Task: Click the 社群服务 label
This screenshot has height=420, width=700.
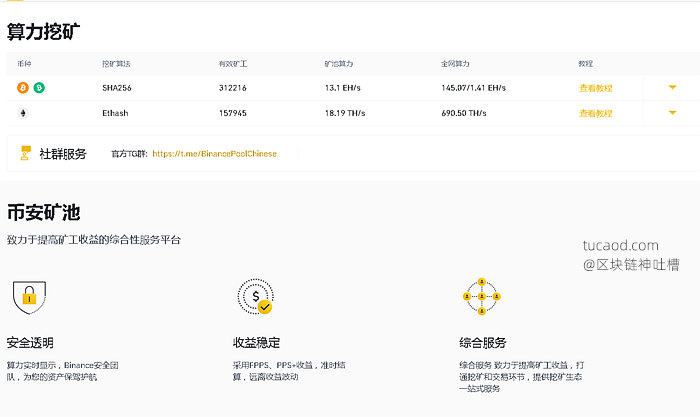Action: click(62, 154)
